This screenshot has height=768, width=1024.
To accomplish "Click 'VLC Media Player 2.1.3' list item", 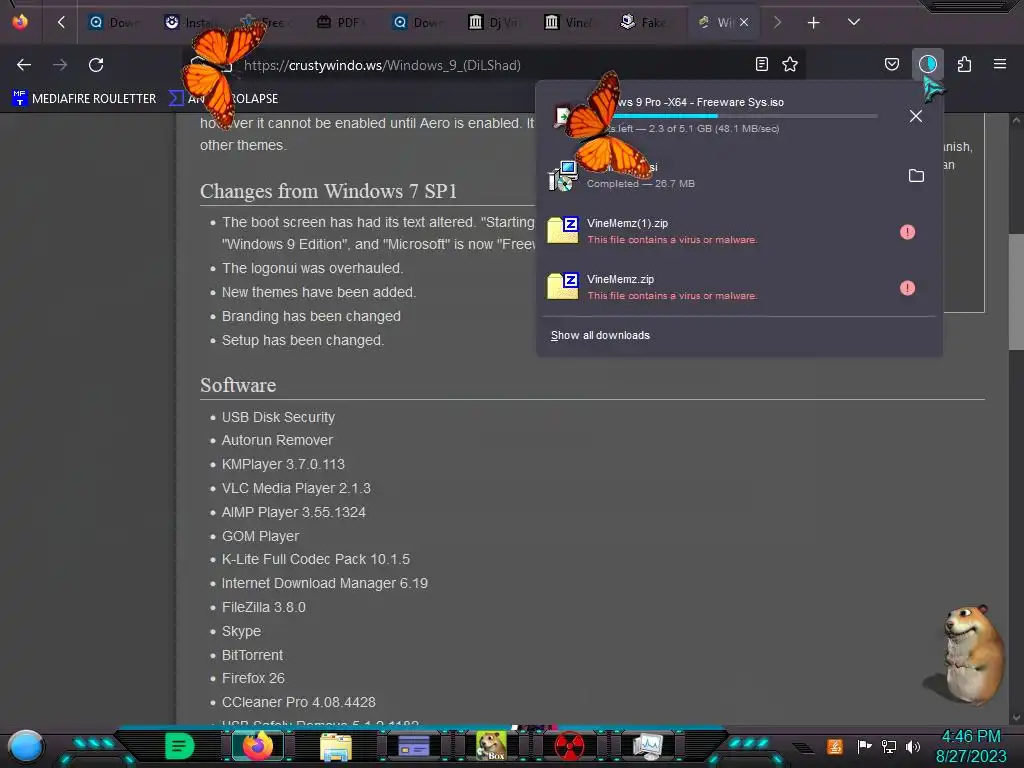I will (296, 488).
